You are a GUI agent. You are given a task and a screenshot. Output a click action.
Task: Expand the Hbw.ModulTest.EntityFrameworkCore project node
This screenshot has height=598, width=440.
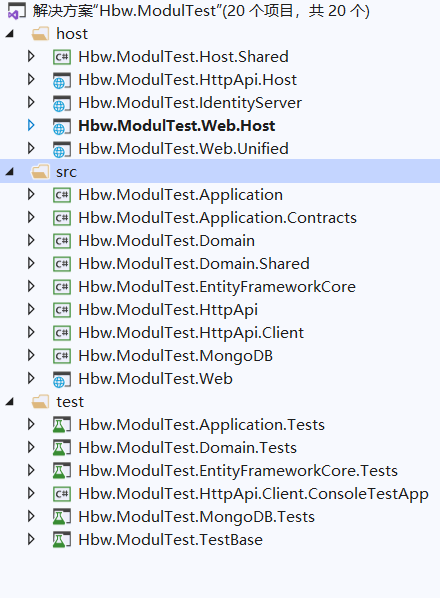coord(31,286)
